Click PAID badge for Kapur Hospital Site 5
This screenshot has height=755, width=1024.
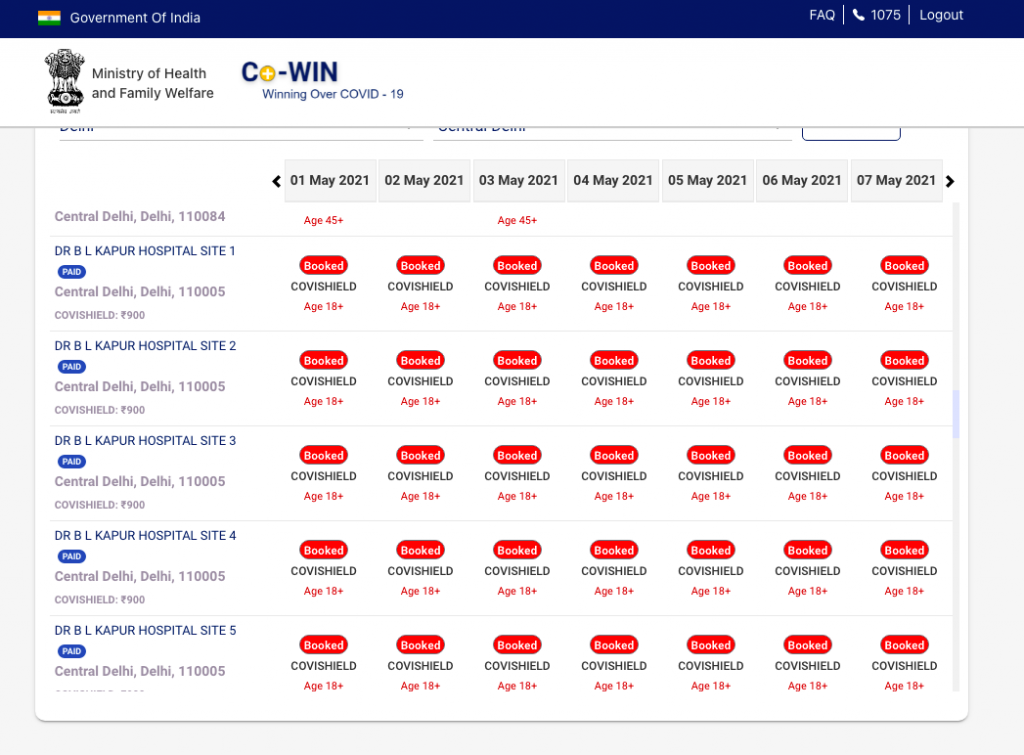[x=72, y=651]
